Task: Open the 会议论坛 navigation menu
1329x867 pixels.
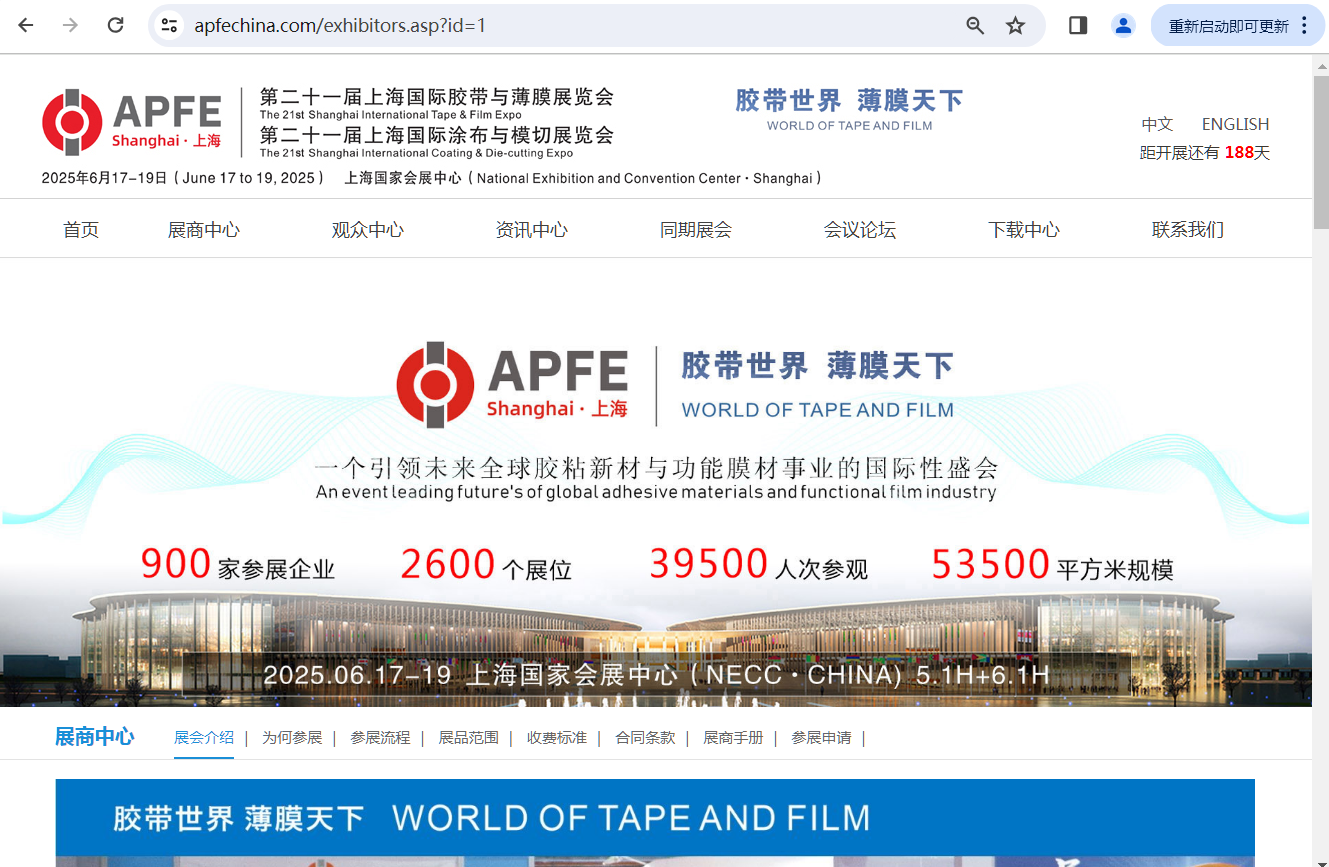Action: [x=860, y=230]
